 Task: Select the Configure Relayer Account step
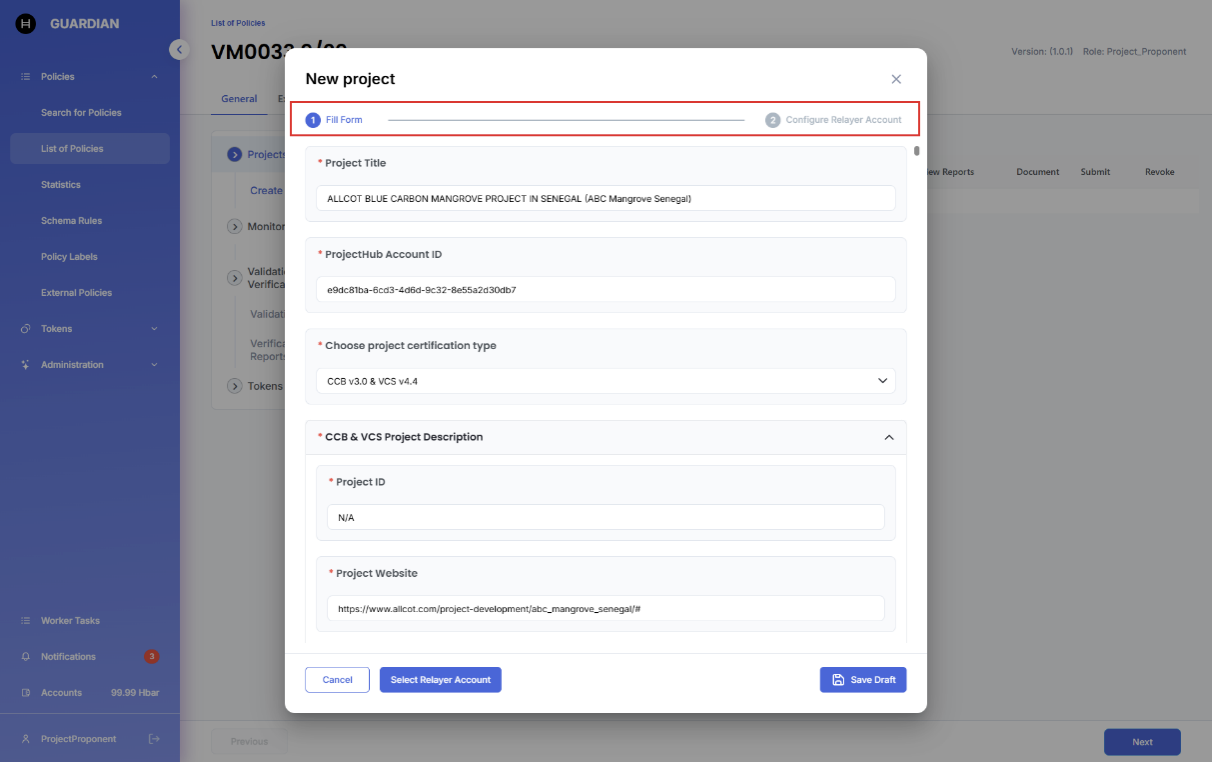coord(834,120)
